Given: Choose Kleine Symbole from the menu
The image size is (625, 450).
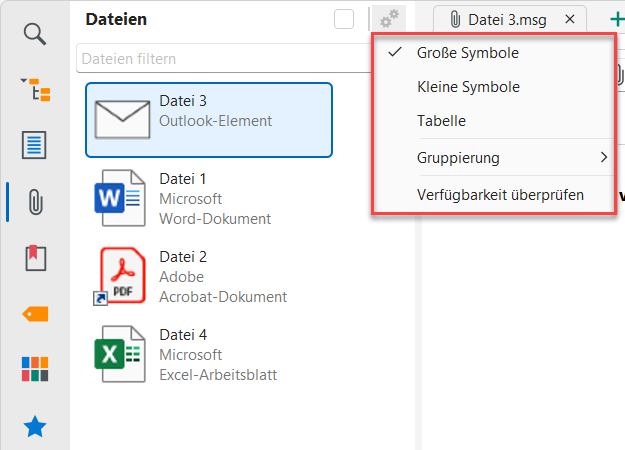Looking at the screenshot, I should 468,87.
